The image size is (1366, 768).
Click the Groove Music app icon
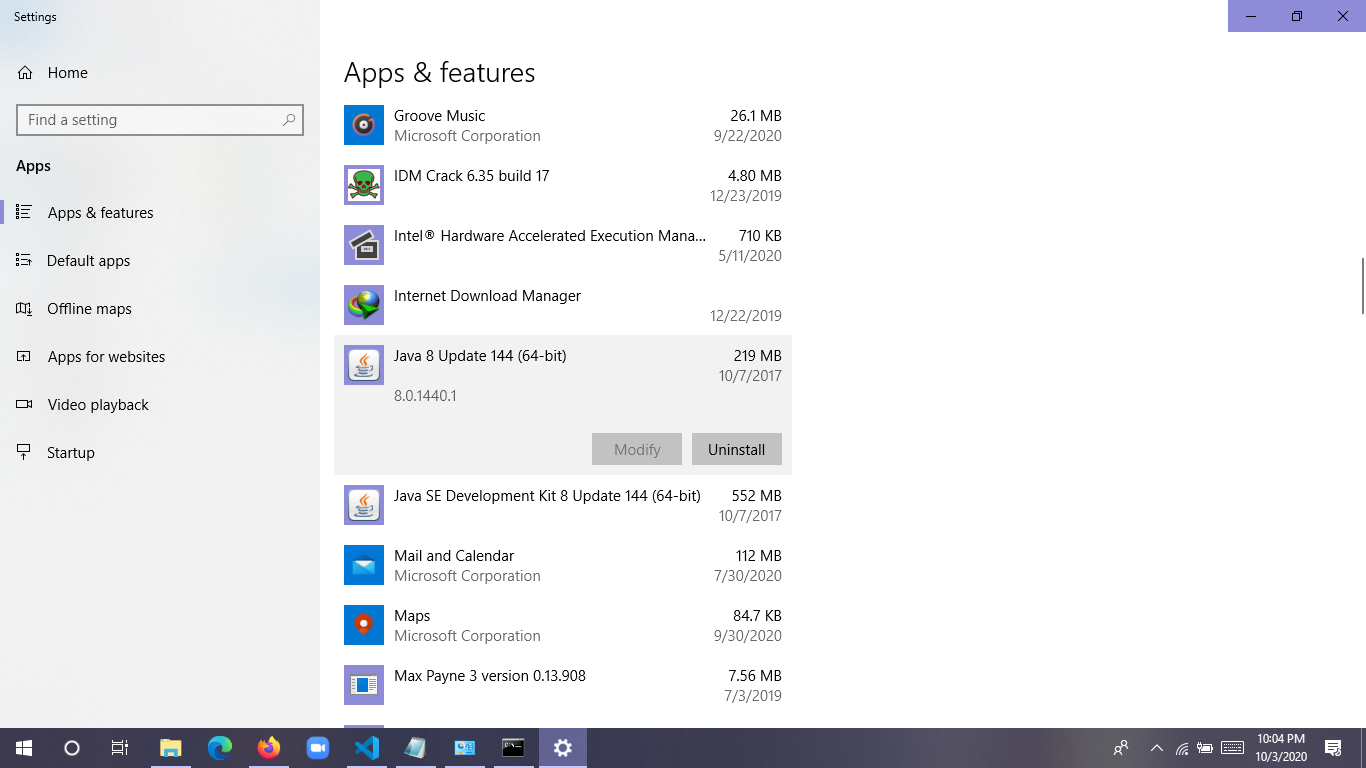pos(364,126)
